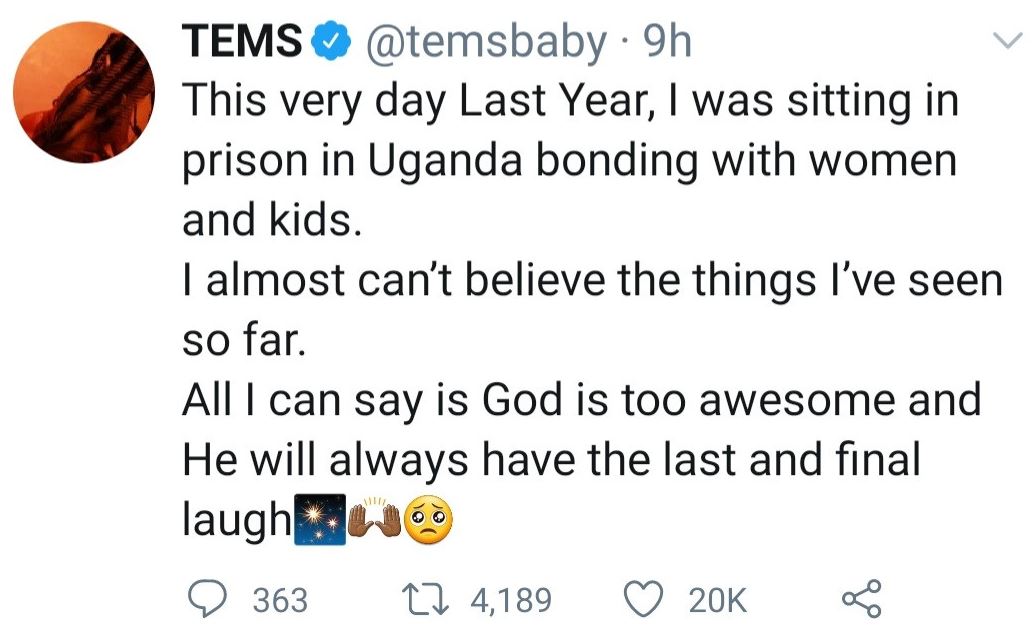Open the share icon on the tweet
Screen dimensions: 1036x634
[862, 598]
